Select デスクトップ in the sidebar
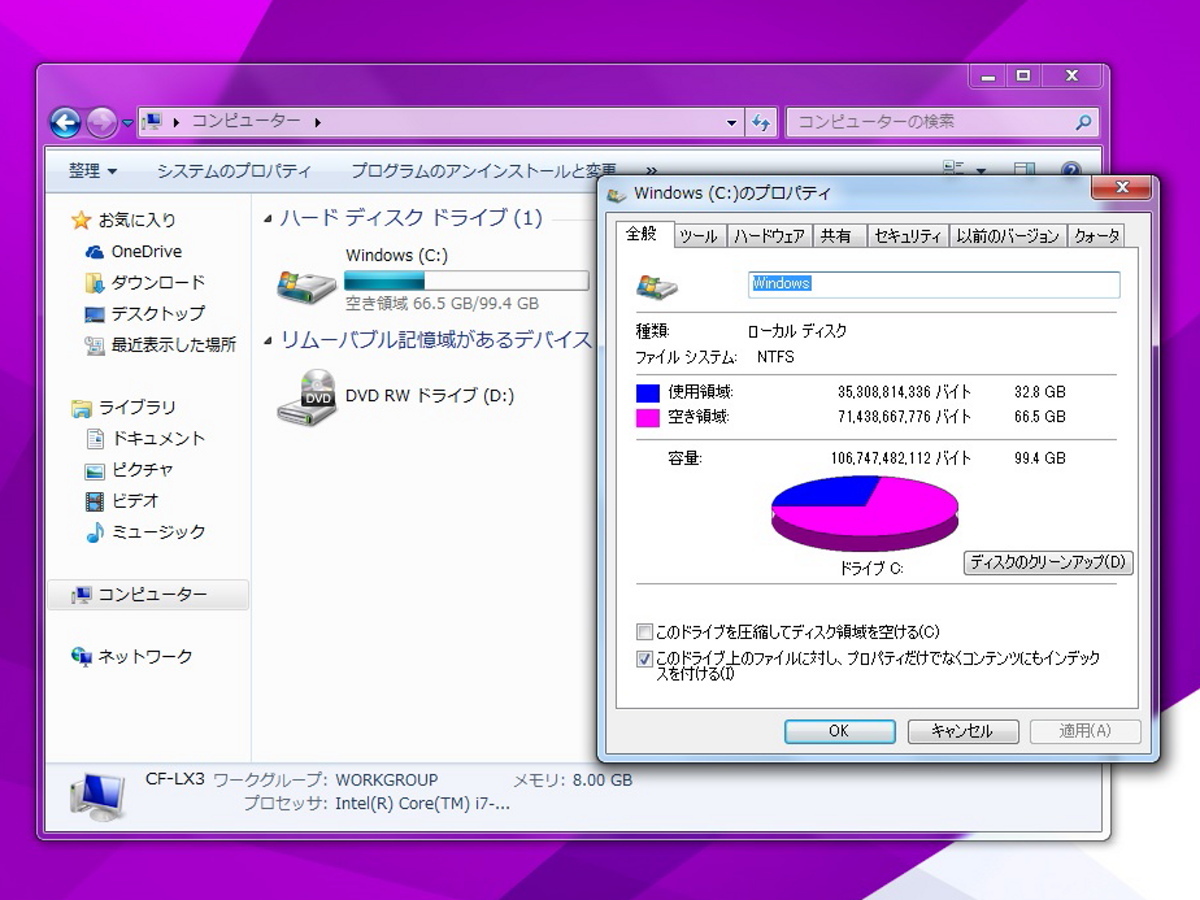 (x=157, y=313)
